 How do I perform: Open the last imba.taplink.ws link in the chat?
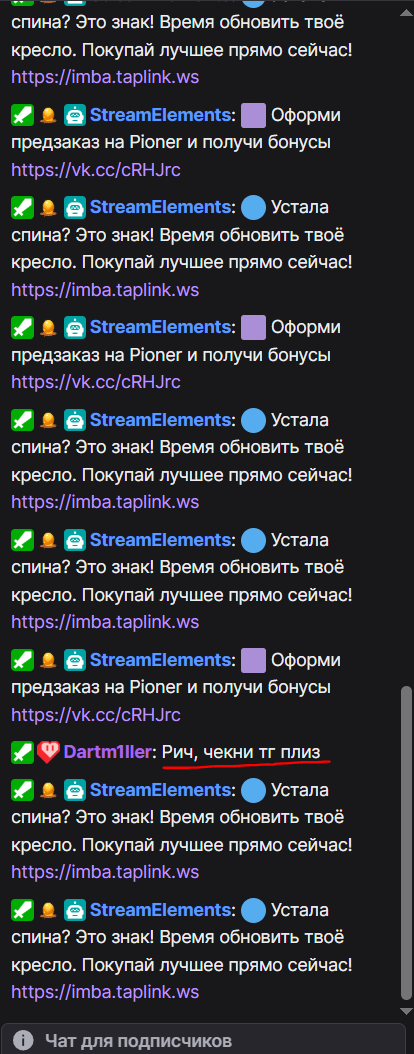(106, 991)
